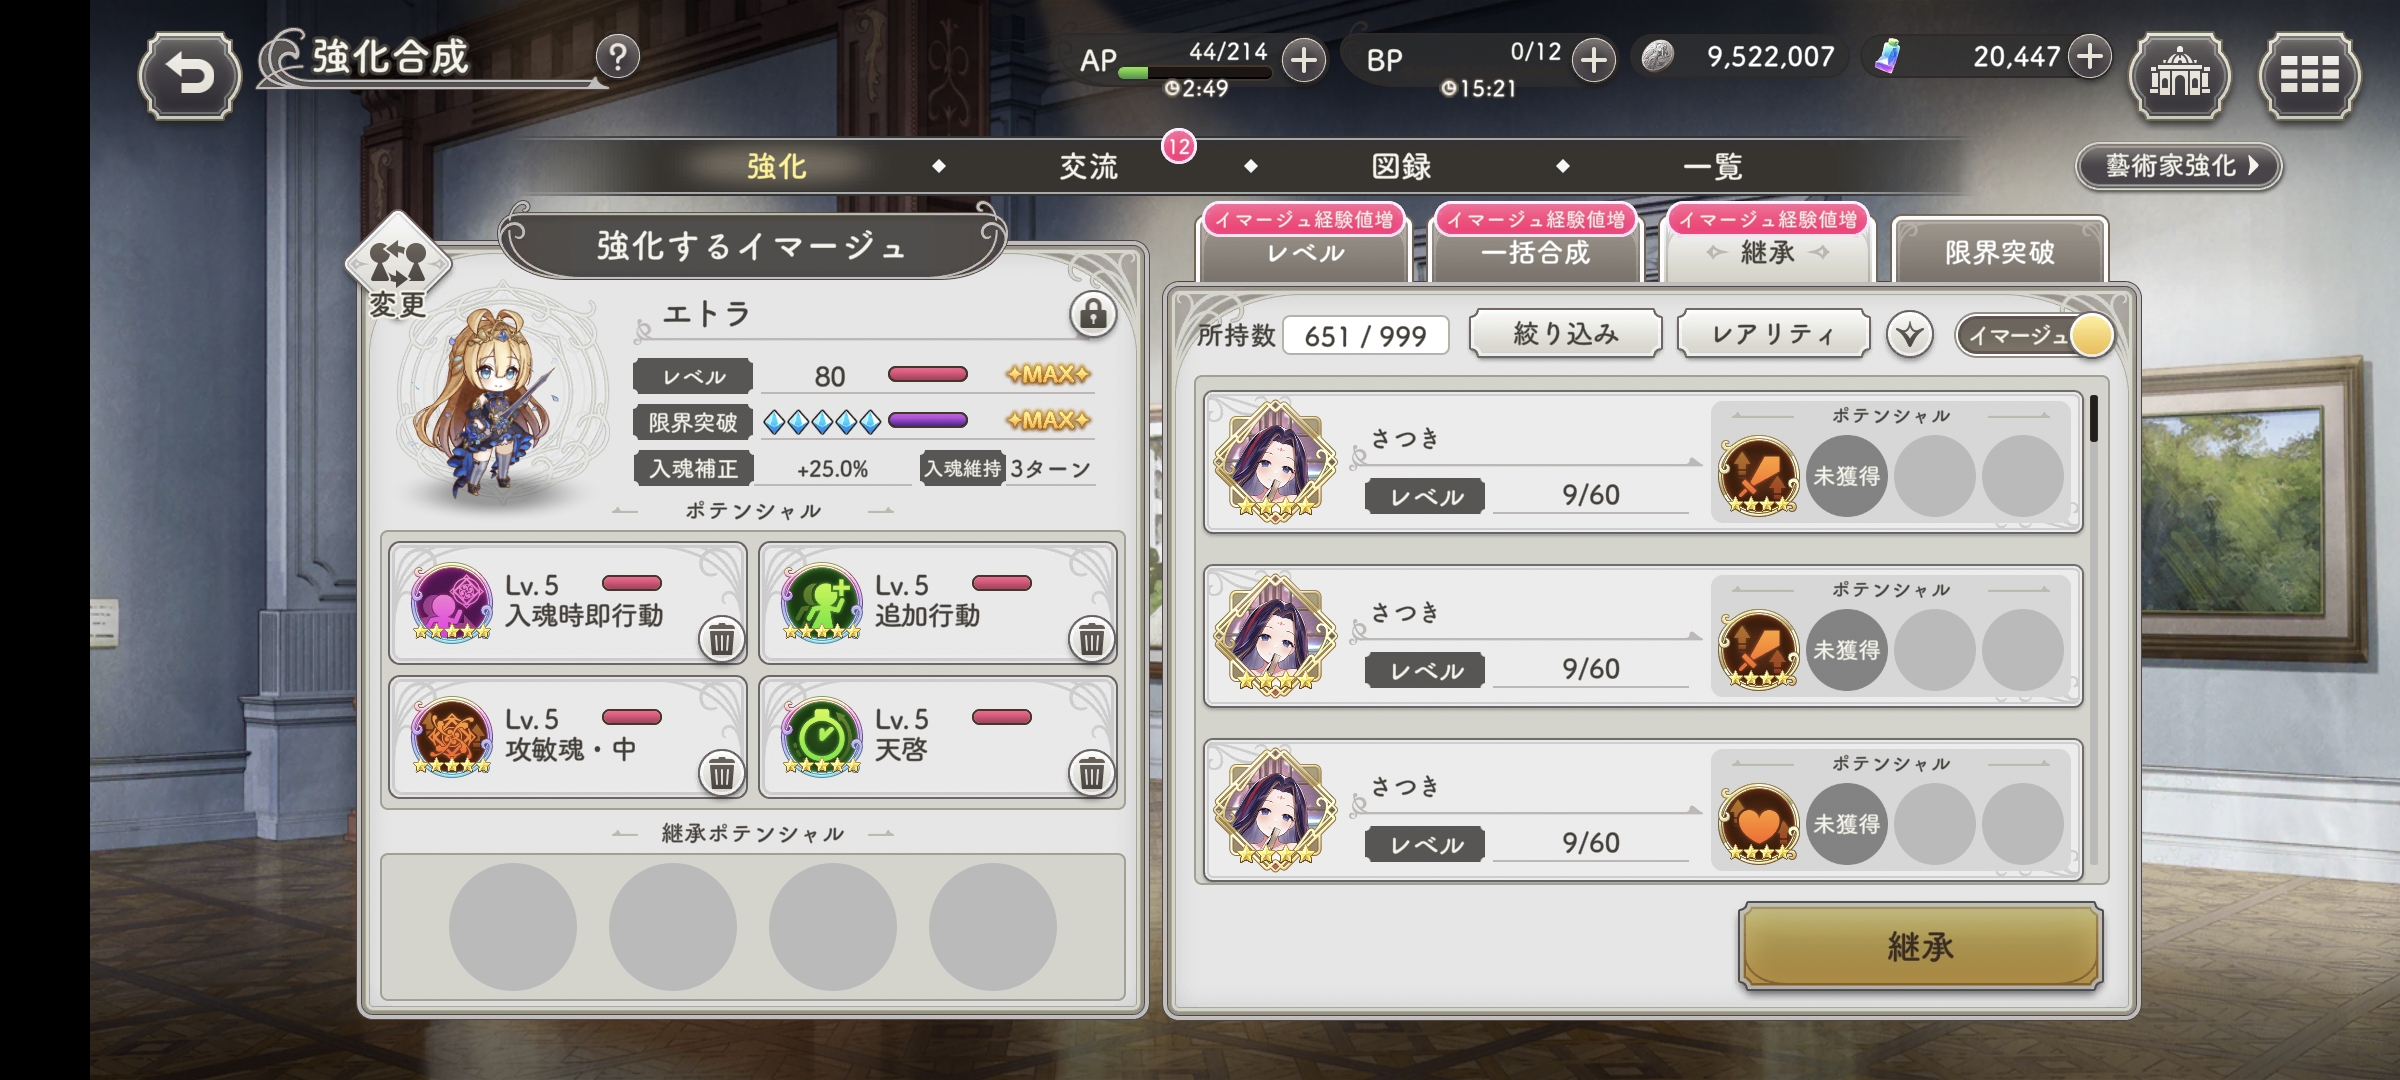Click the image list scrollbar
Image resolution: width=2400 pixels, height=1080 pixels.
(2094, 630)
